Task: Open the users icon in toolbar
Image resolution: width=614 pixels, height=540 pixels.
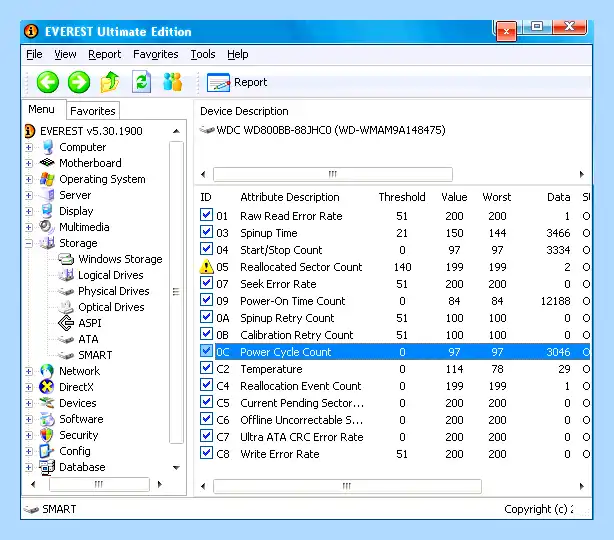Action: click(x=172, y=82)
